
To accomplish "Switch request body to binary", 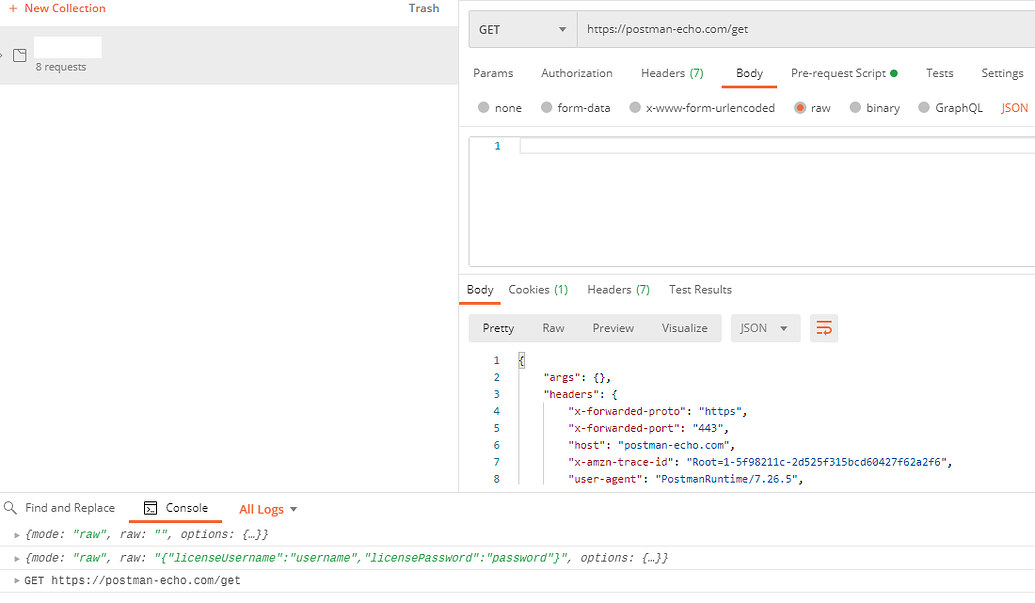I will coord(874,107).
